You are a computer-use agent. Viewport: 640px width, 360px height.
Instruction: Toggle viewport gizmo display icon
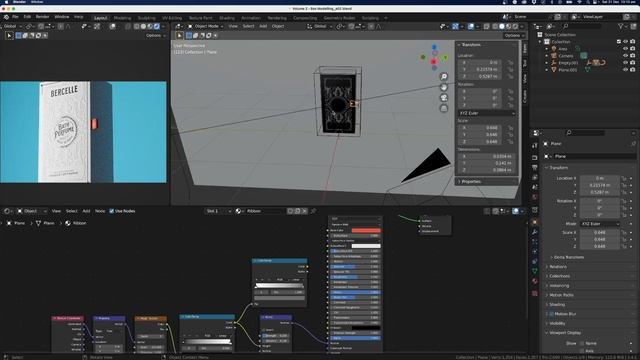point(456,26)
